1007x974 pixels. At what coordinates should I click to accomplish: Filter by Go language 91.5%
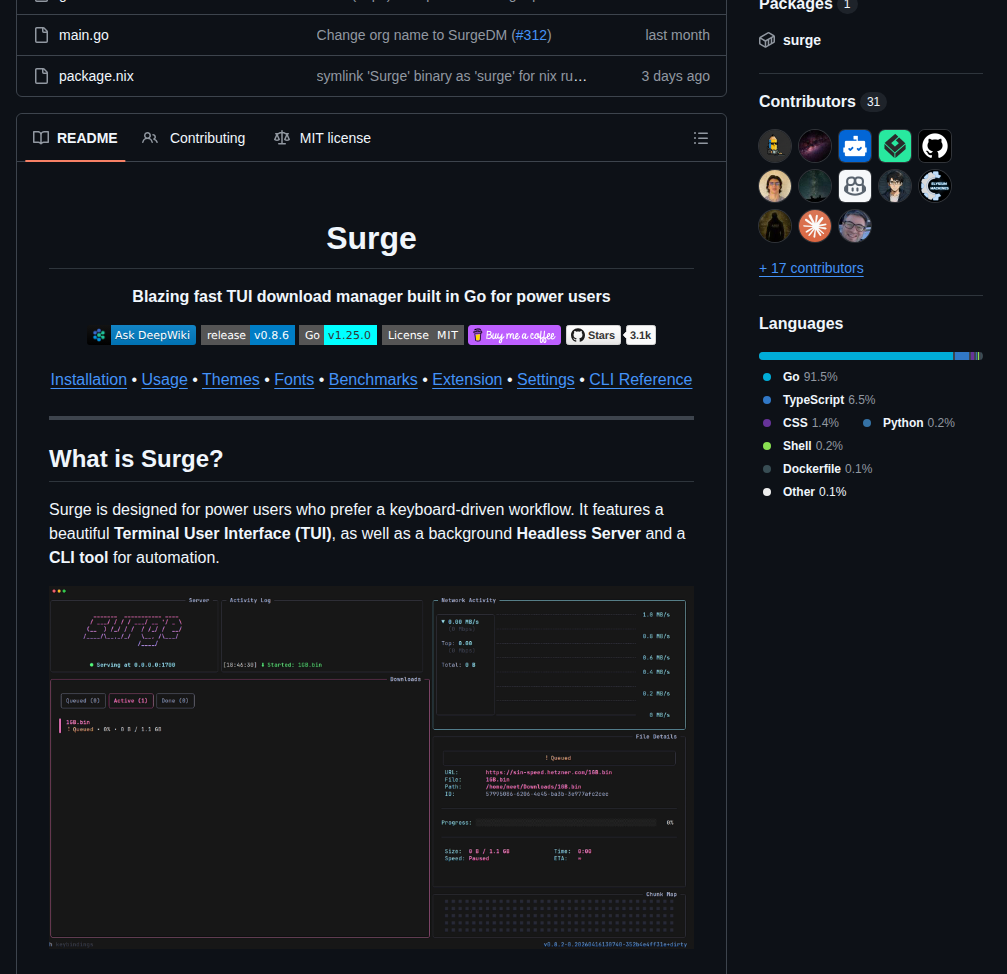click(800, 377)
